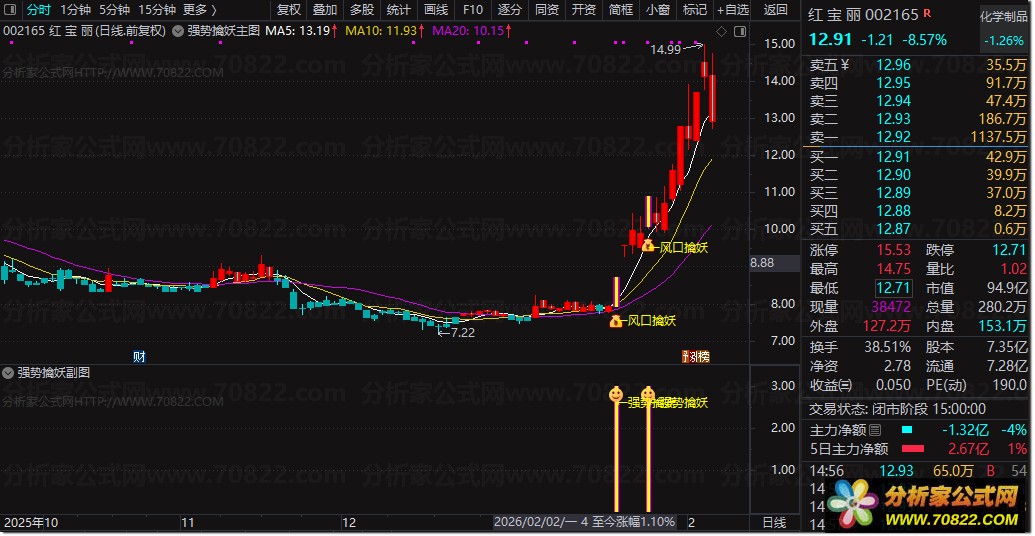Click the 复权 toolbar button
The width and height of the screenshot is (1035, 536).
[x=288, y=10]
